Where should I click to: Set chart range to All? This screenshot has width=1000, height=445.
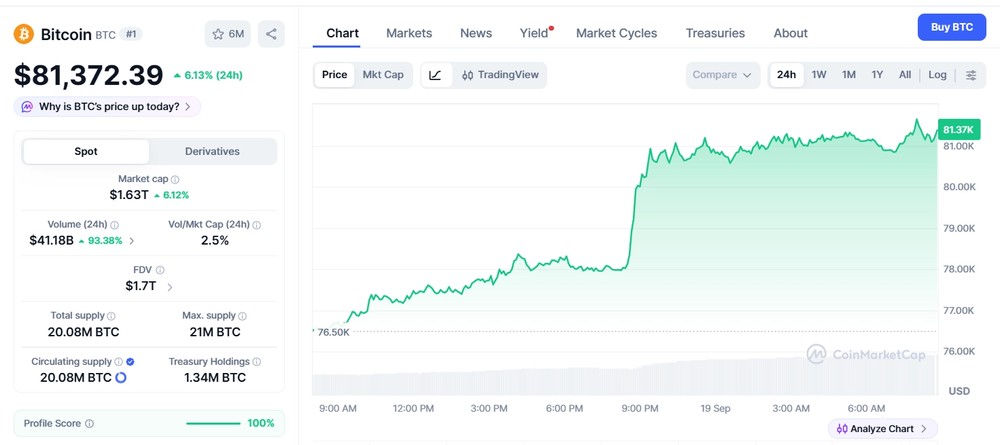click(x=905, y=75)
